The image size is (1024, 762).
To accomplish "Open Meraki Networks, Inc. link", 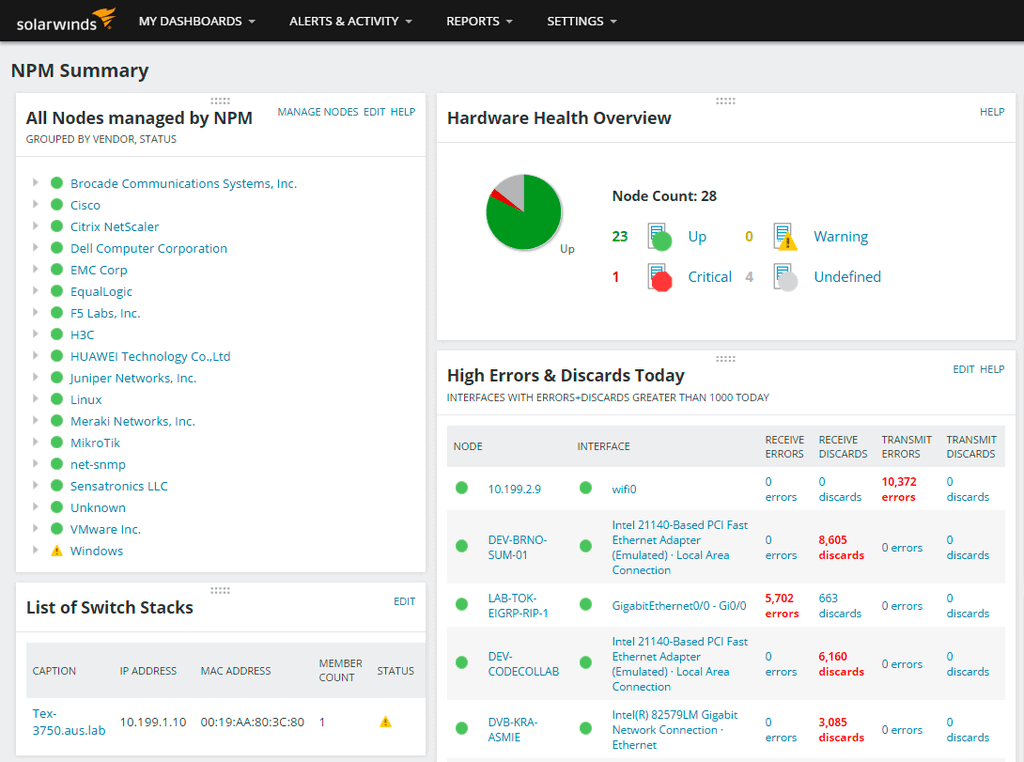I will (133, 421).
